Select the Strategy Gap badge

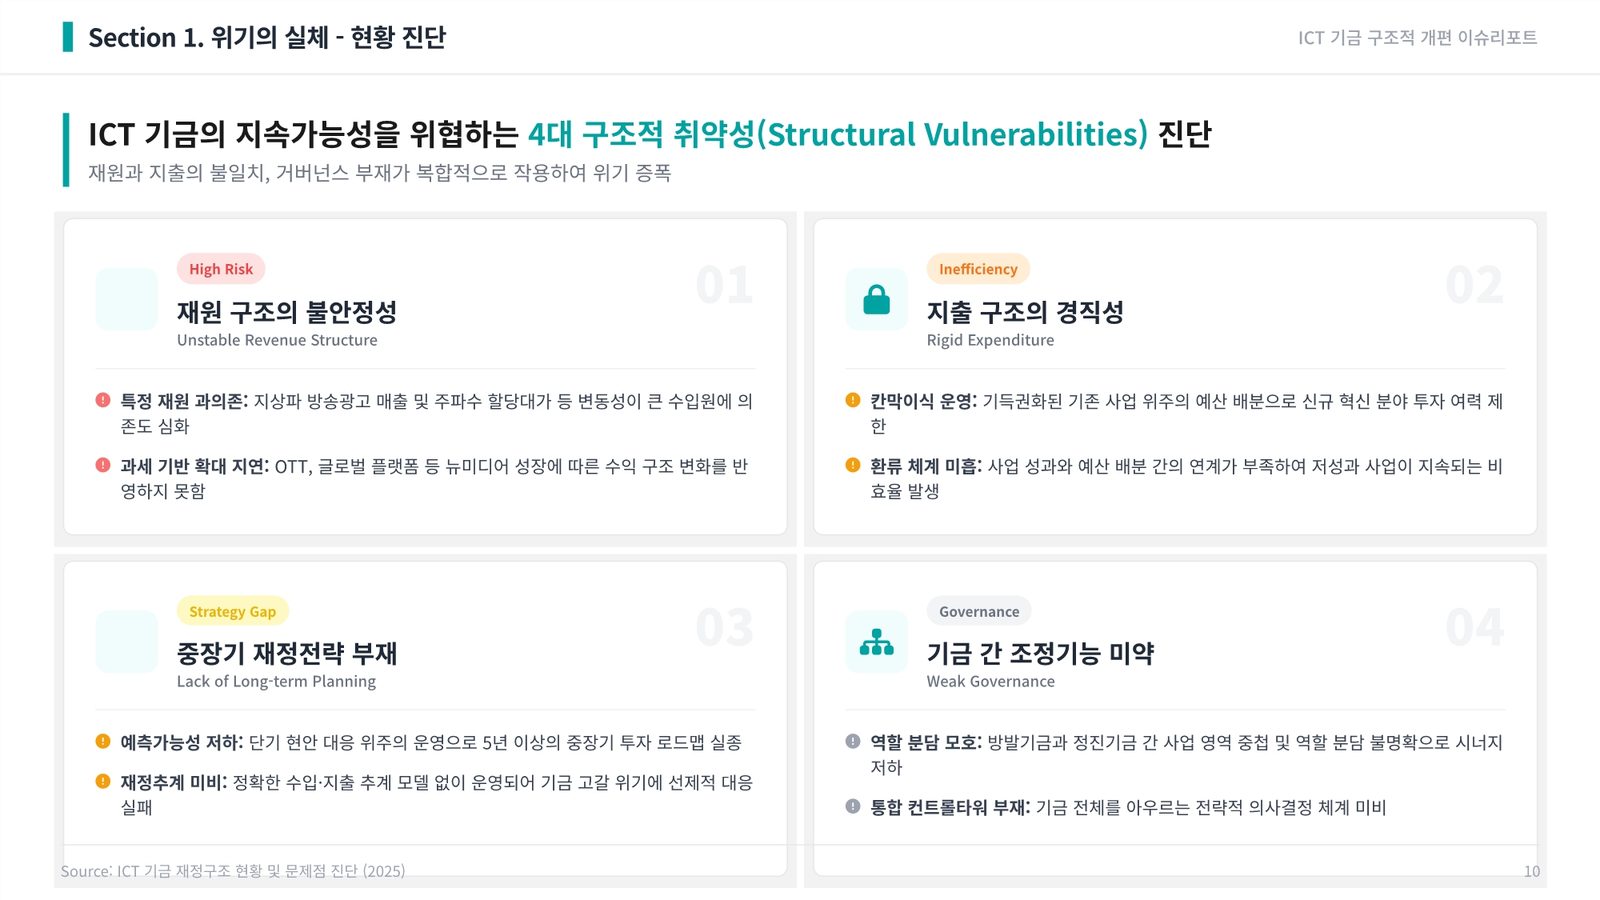[232, 611]
